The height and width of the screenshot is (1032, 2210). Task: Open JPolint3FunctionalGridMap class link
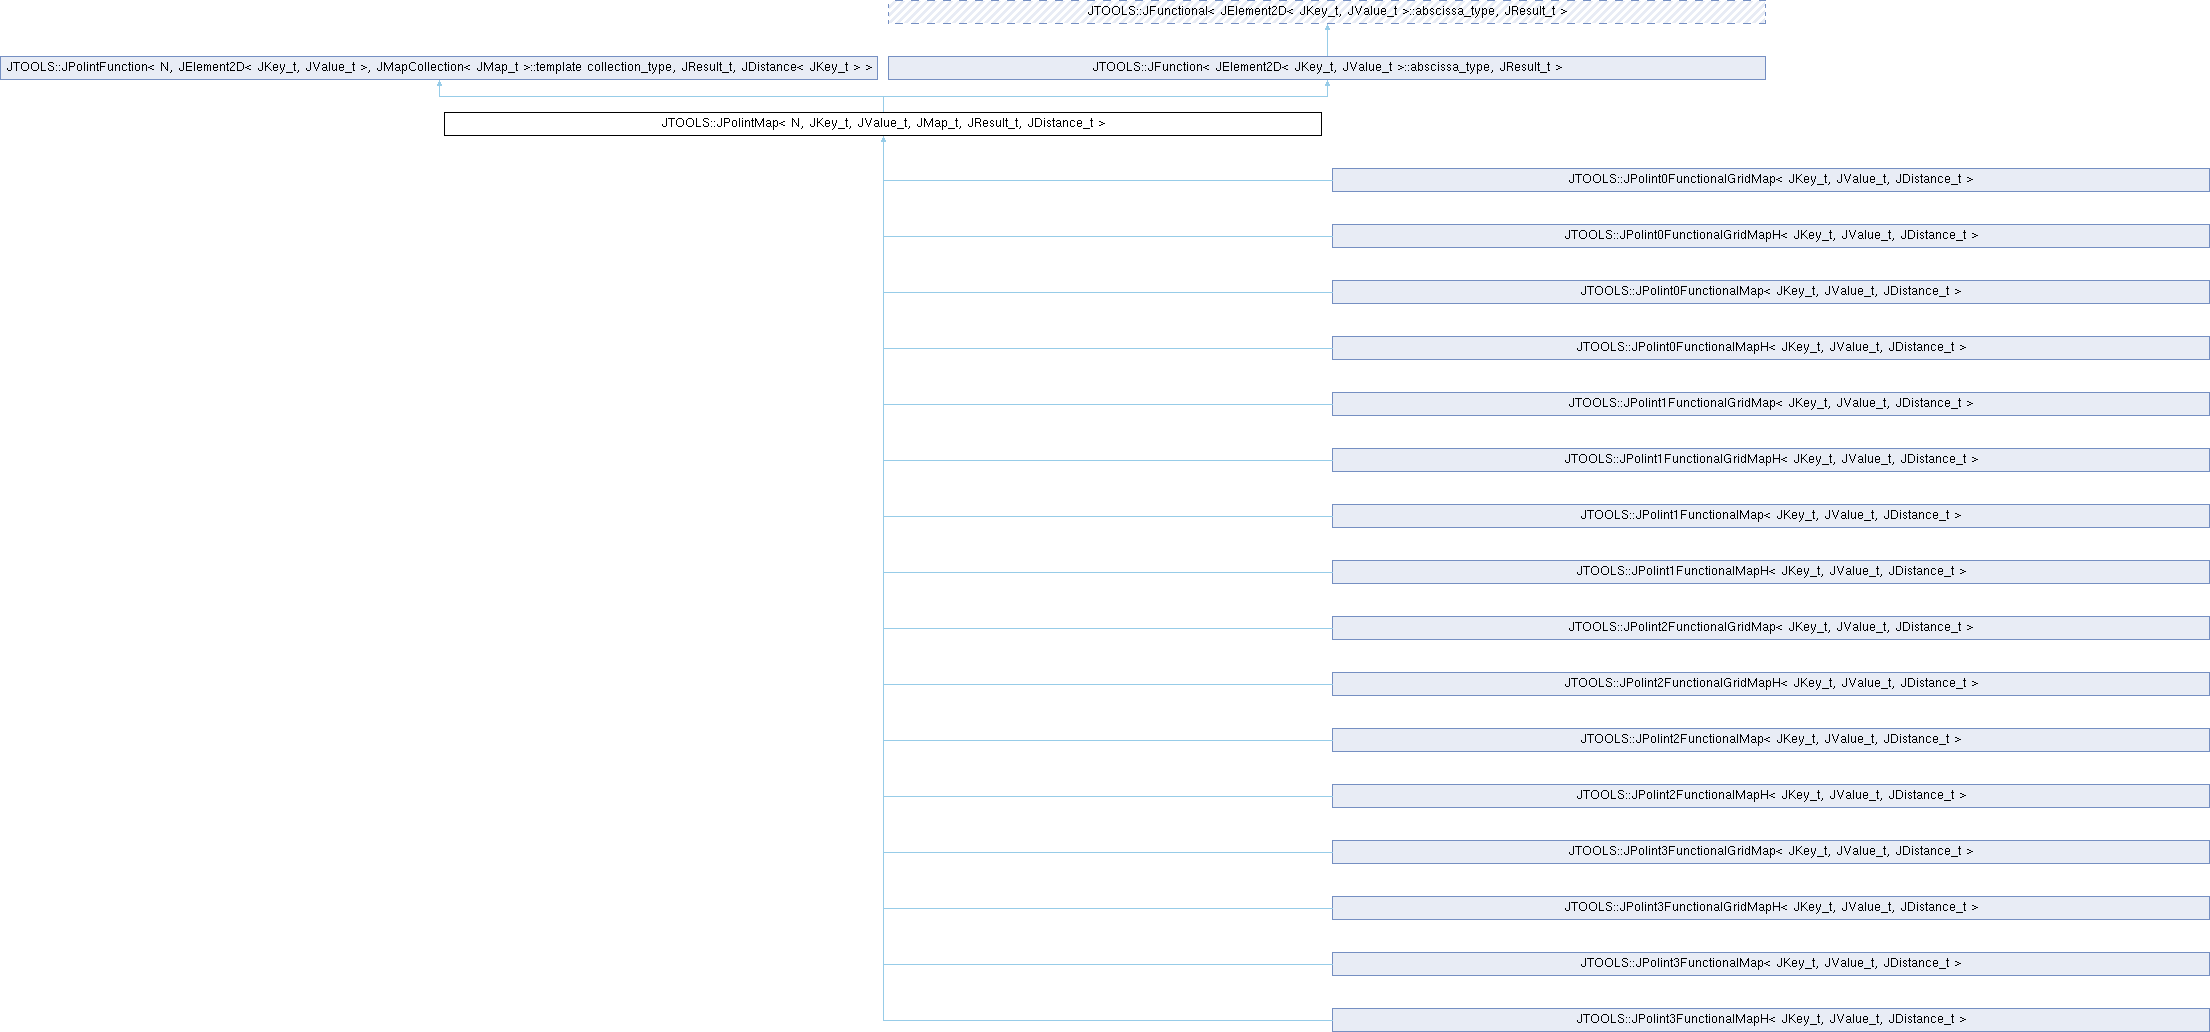[x=1770, y=852]
